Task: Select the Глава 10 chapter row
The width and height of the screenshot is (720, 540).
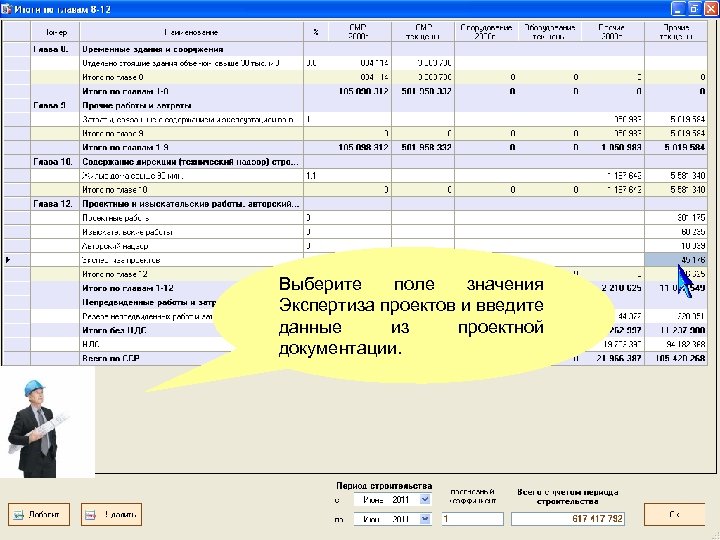Action: point(355,162)
